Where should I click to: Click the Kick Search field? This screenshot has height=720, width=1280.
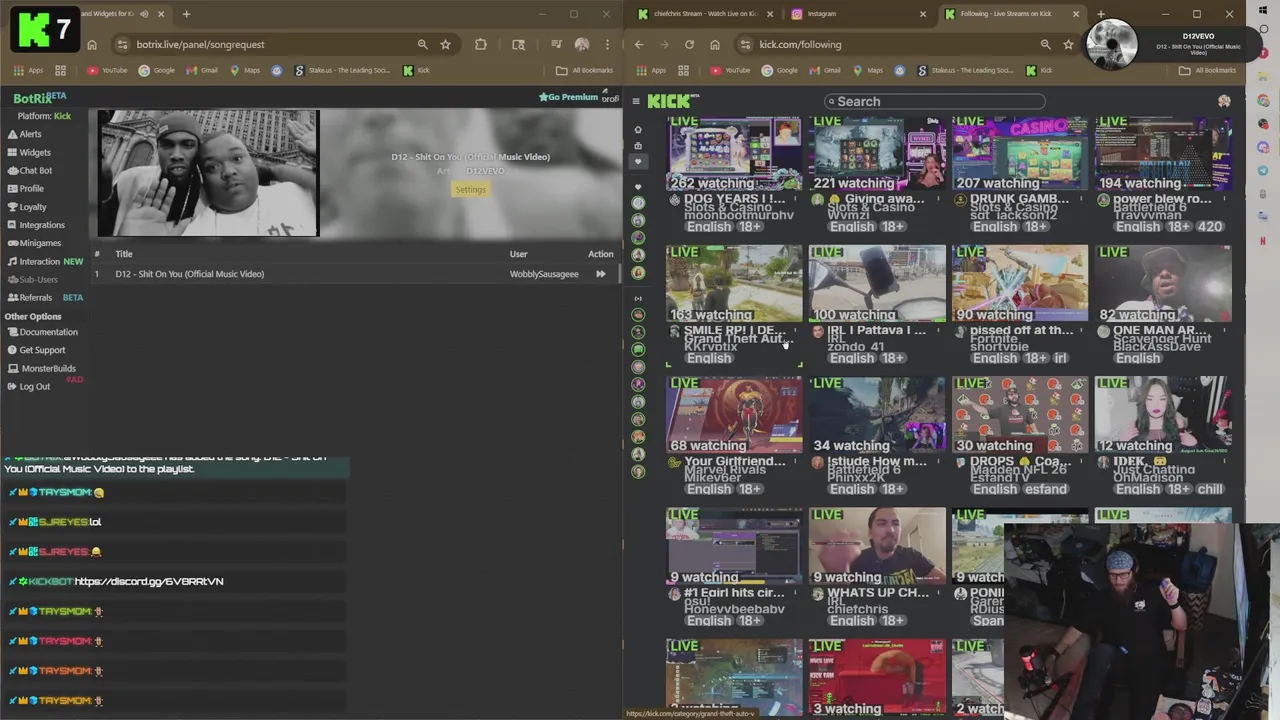point(935,101)
